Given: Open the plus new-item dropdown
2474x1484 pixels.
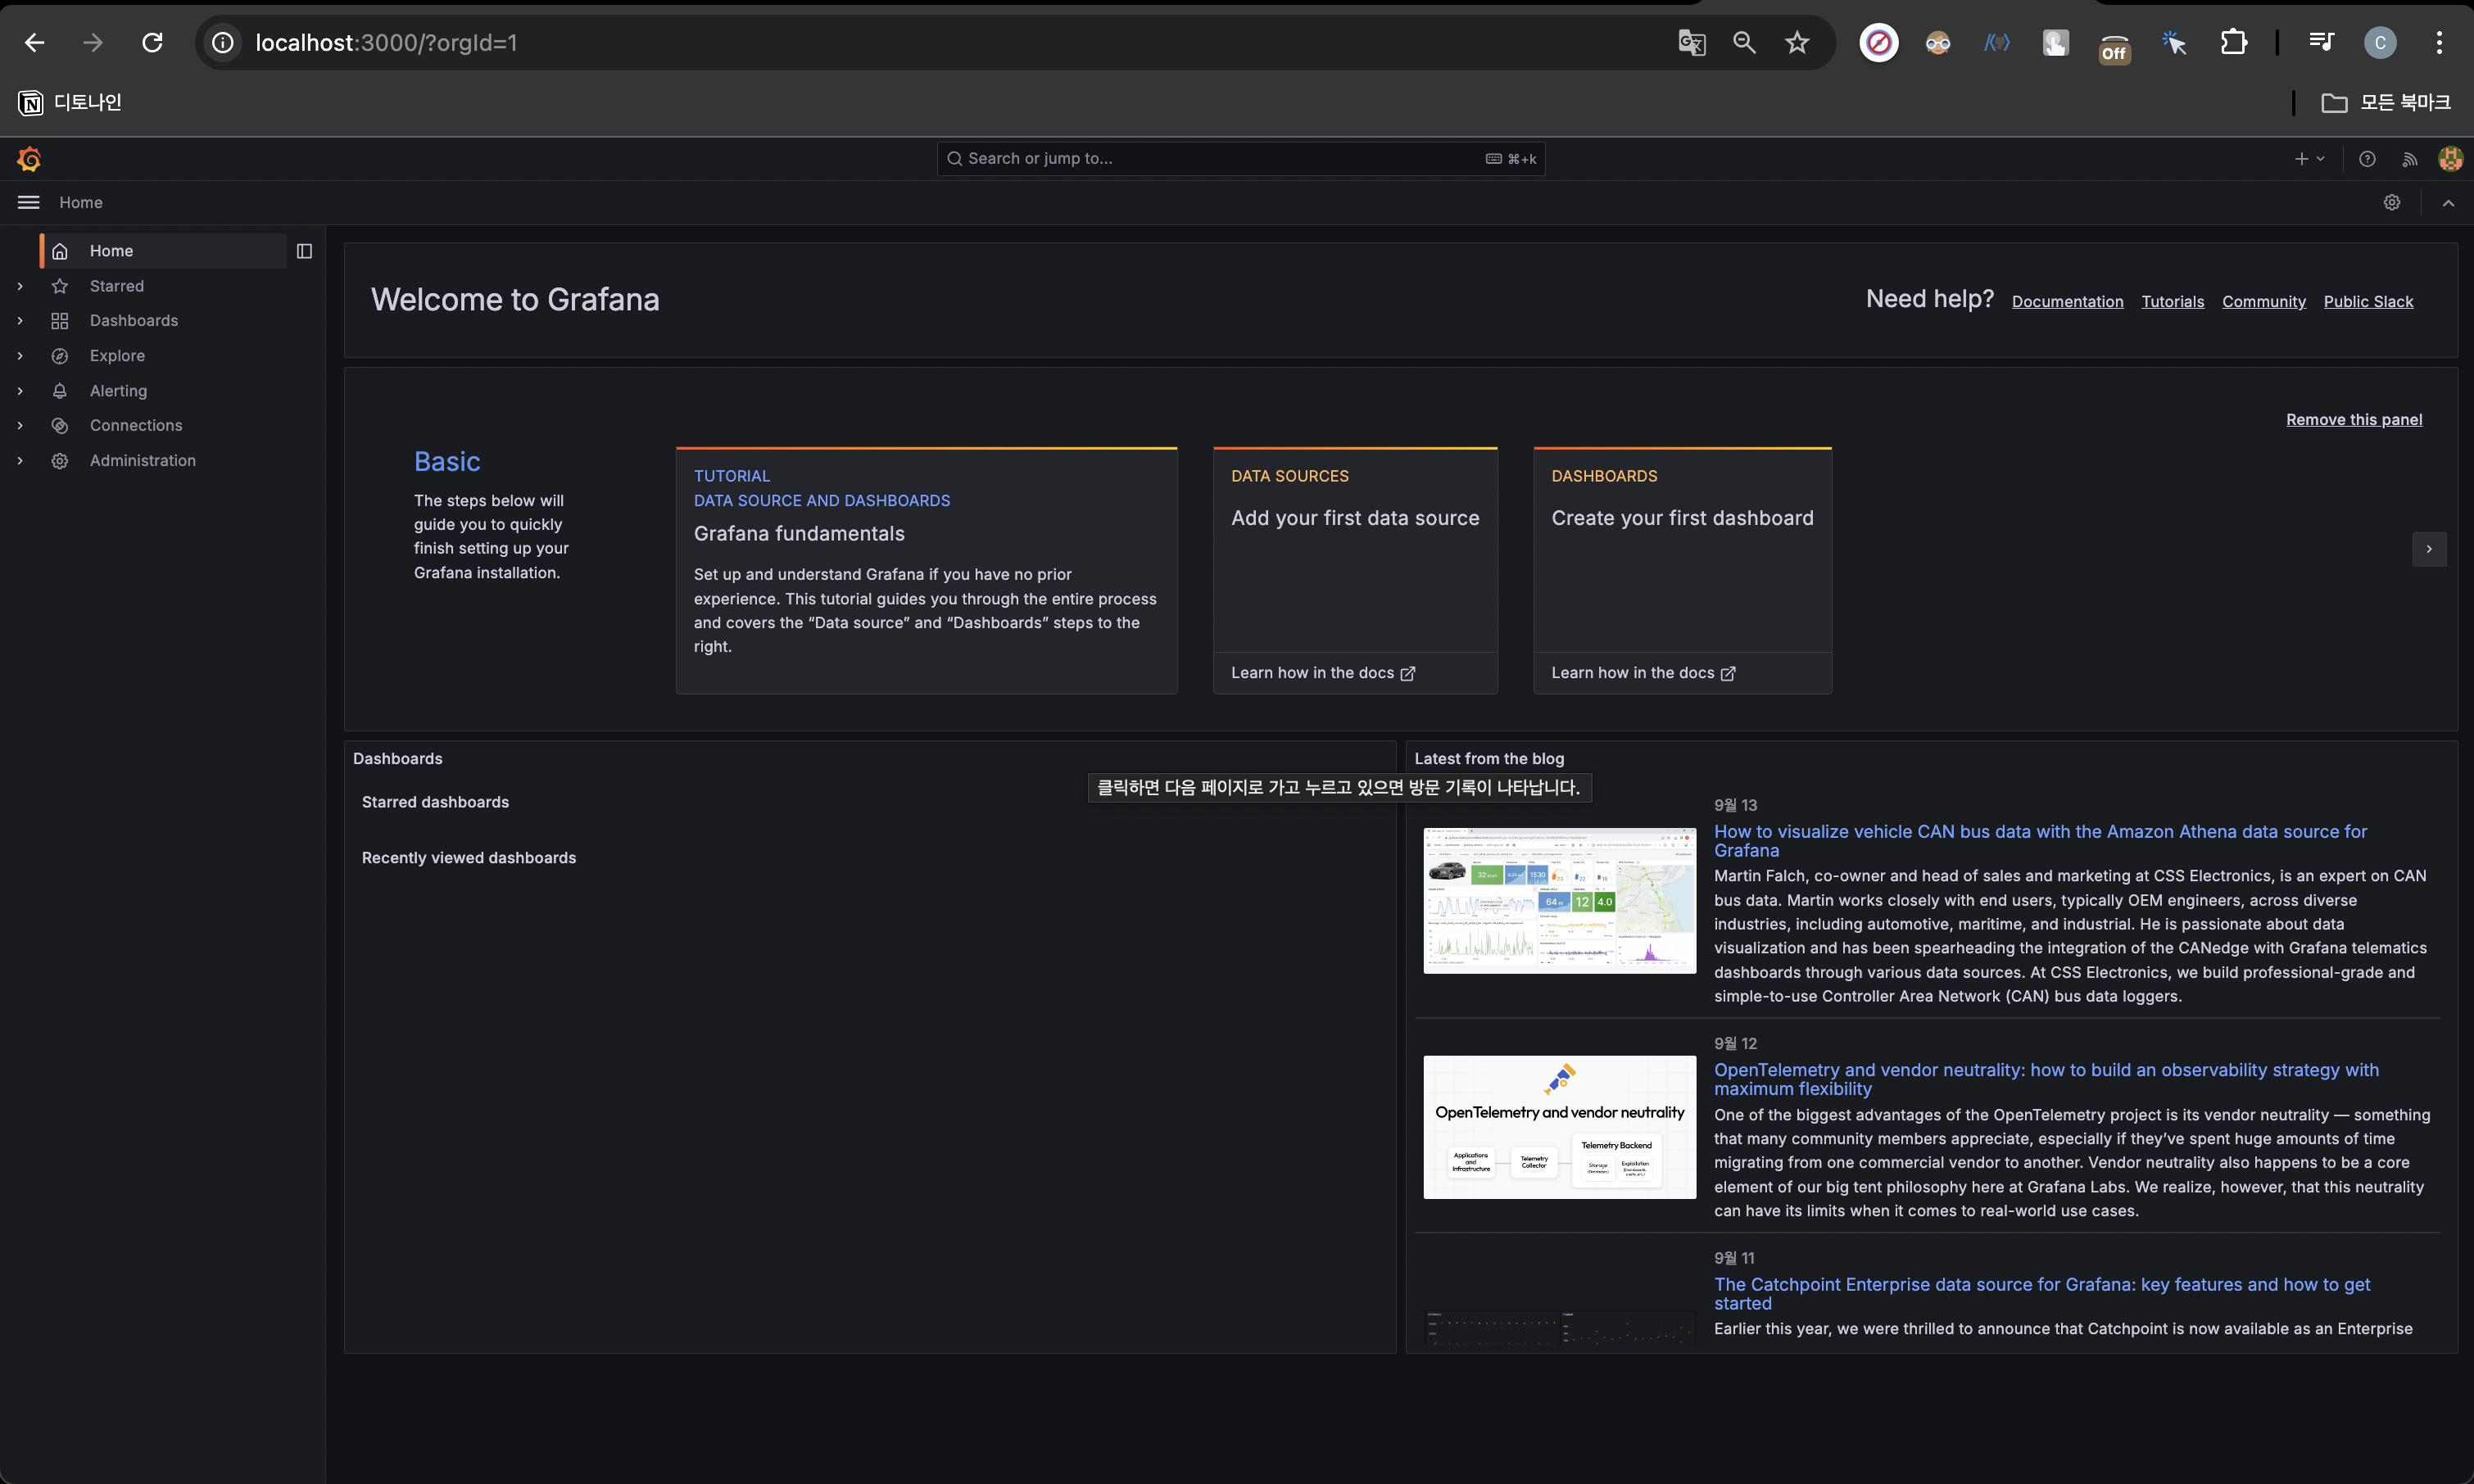Looking at the screenshot, I should 2309,159.
